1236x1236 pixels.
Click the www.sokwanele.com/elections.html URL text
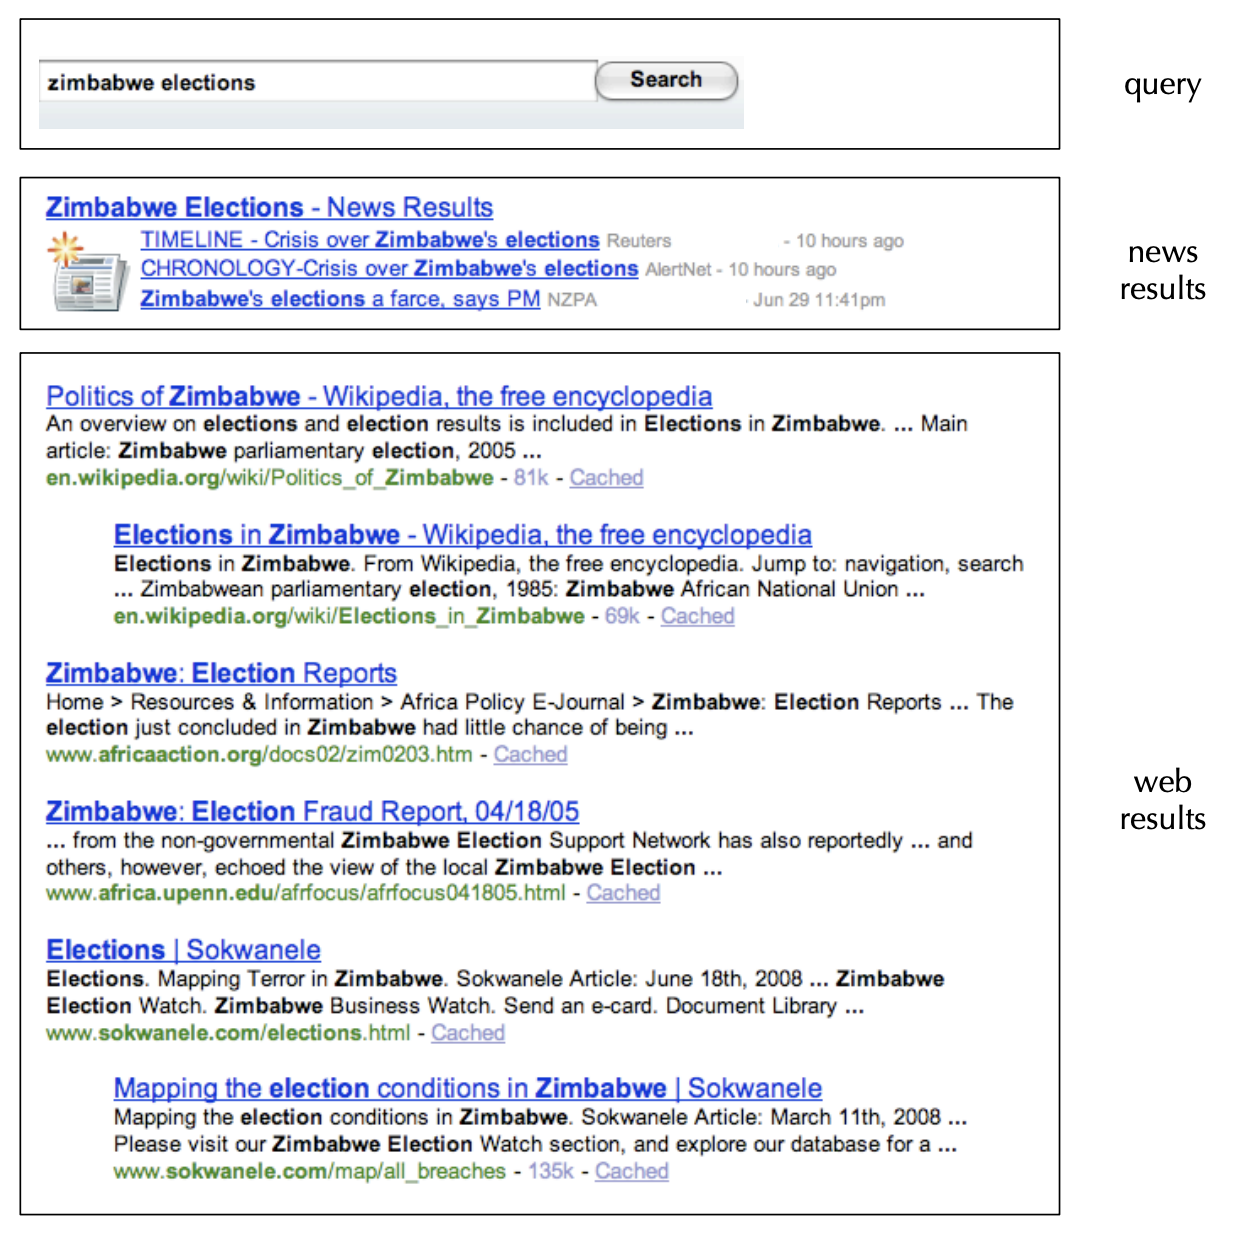[228, 1033]
